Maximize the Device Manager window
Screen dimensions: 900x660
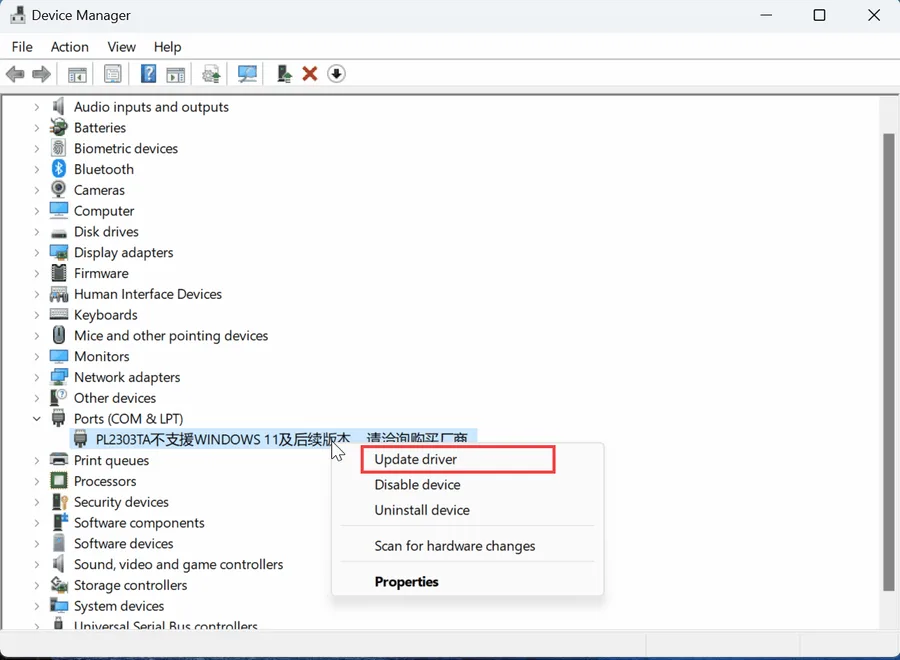820,15
